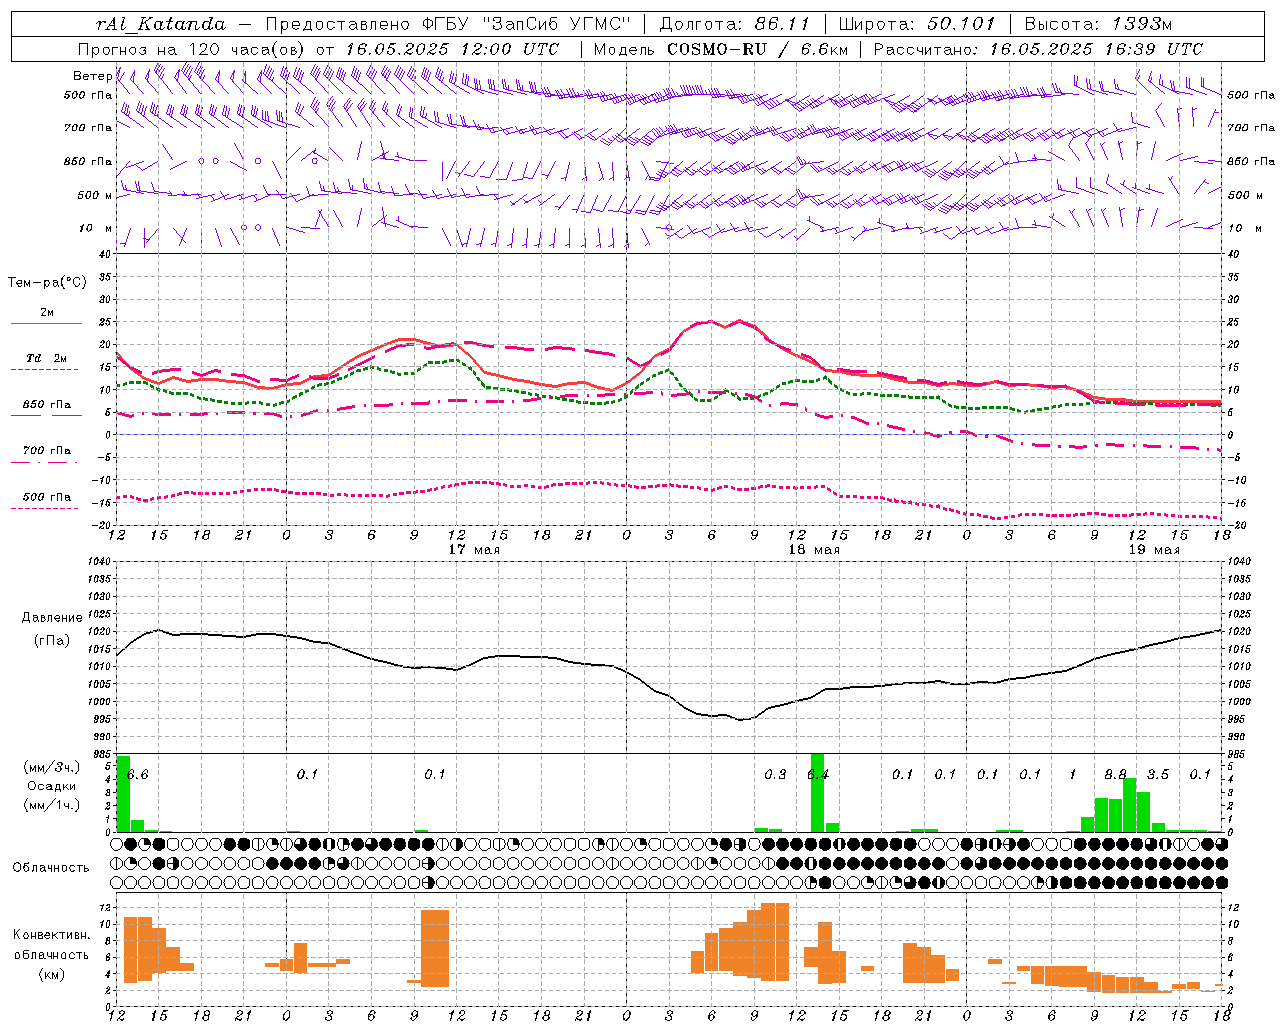Click the longitude value Долгота: 86.11
The width and height of the screenshot is (1280, 1024).
735,24
